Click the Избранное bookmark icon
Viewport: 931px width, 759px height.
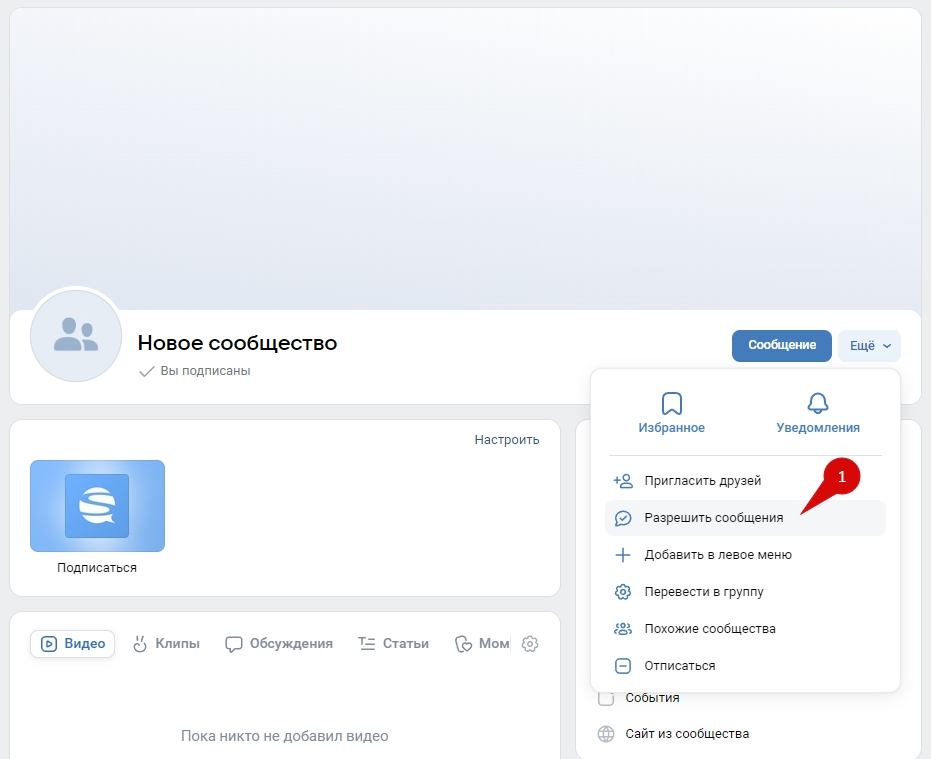tap(671, 403)
